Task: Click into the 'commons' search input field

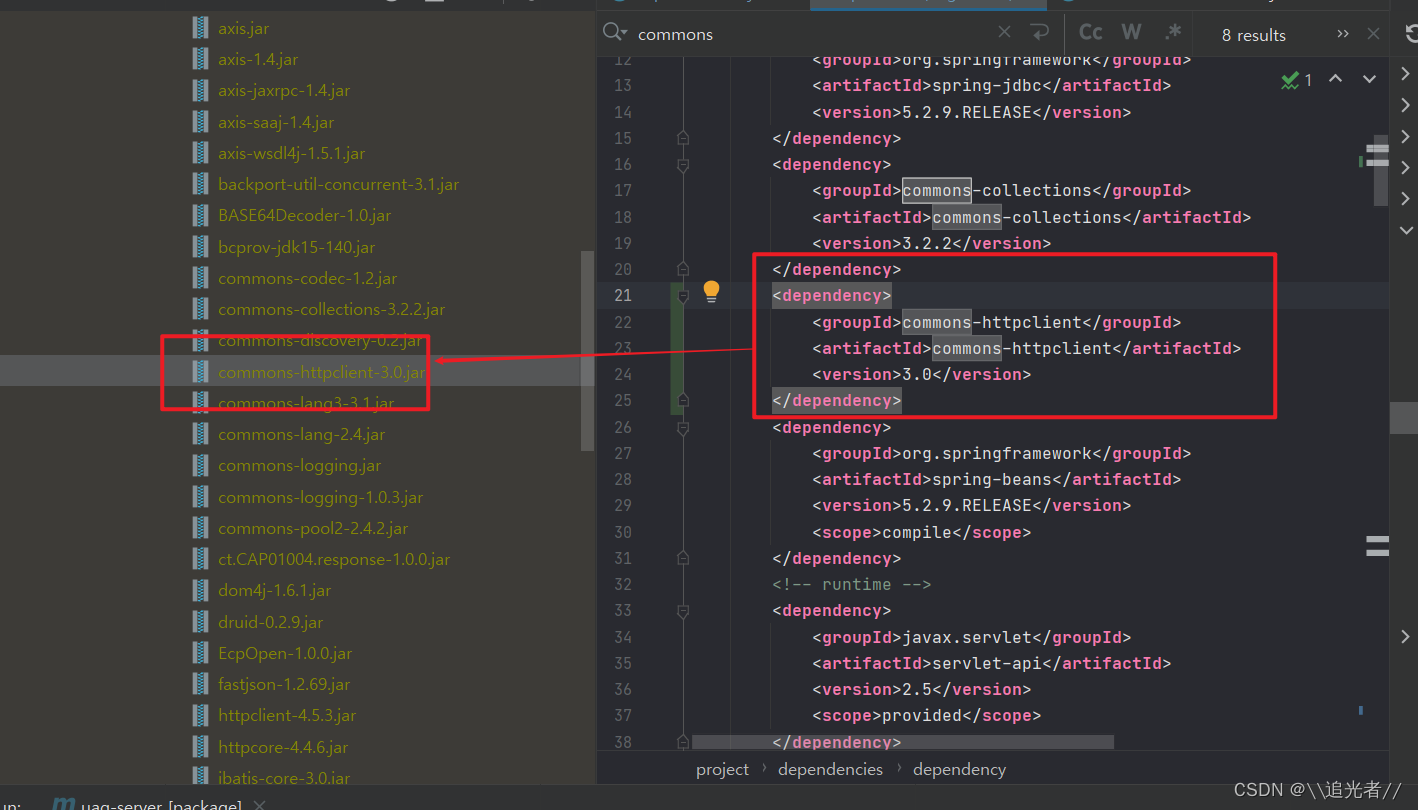Action: tap(810, 34)
